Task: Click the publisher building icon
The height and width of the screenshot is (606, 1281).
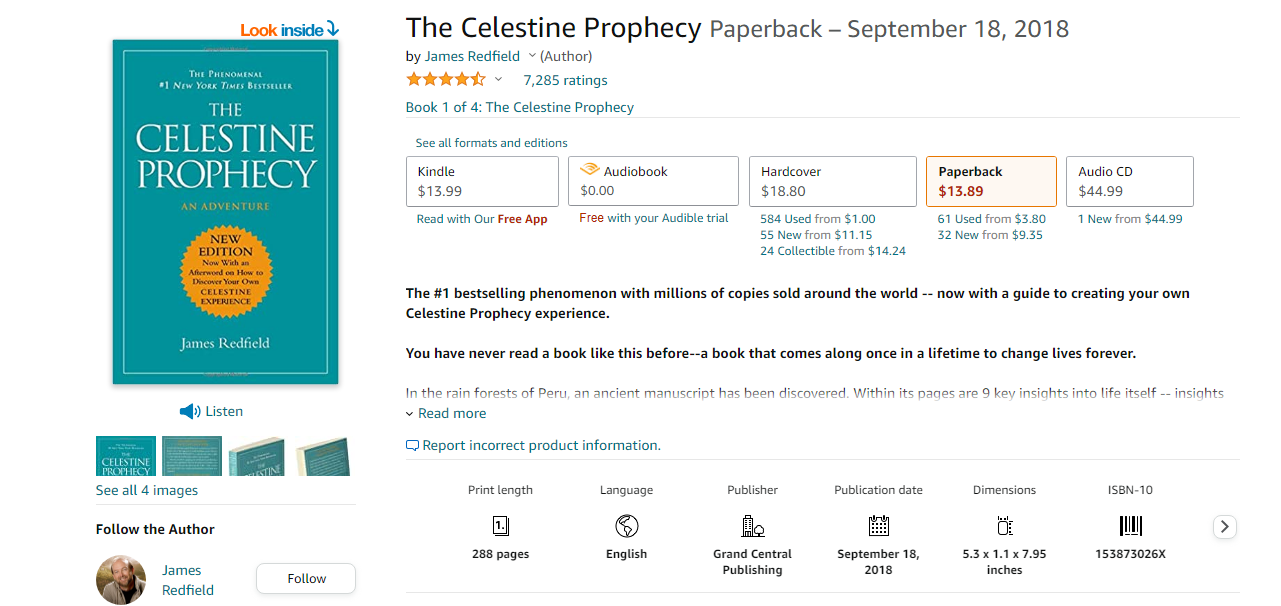Action: click(752, 526)
